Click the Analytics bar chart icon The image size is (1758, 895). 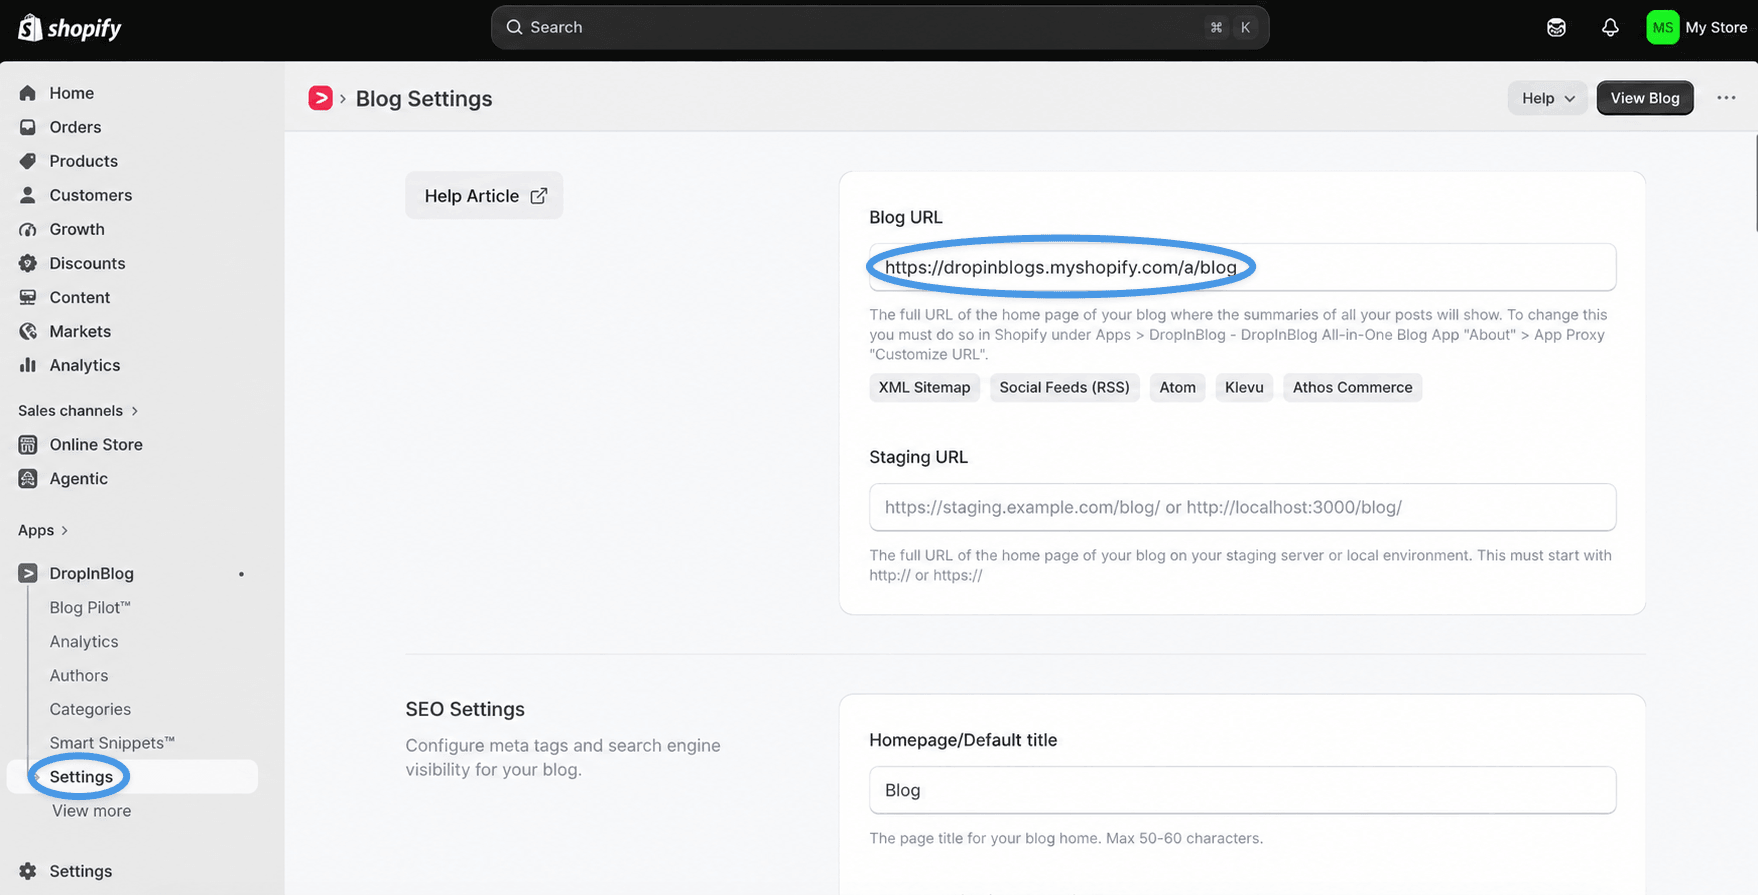coord(28,365)
